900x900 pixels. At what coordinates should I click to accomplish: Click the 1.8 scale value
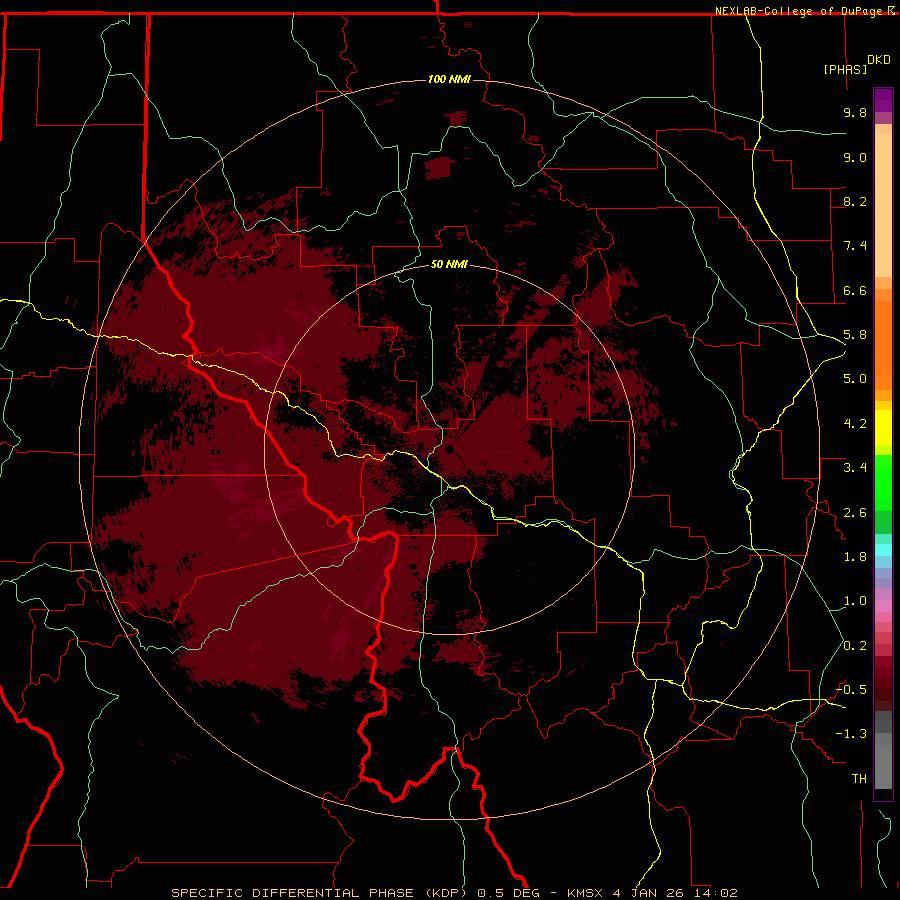tap(855, 557)
